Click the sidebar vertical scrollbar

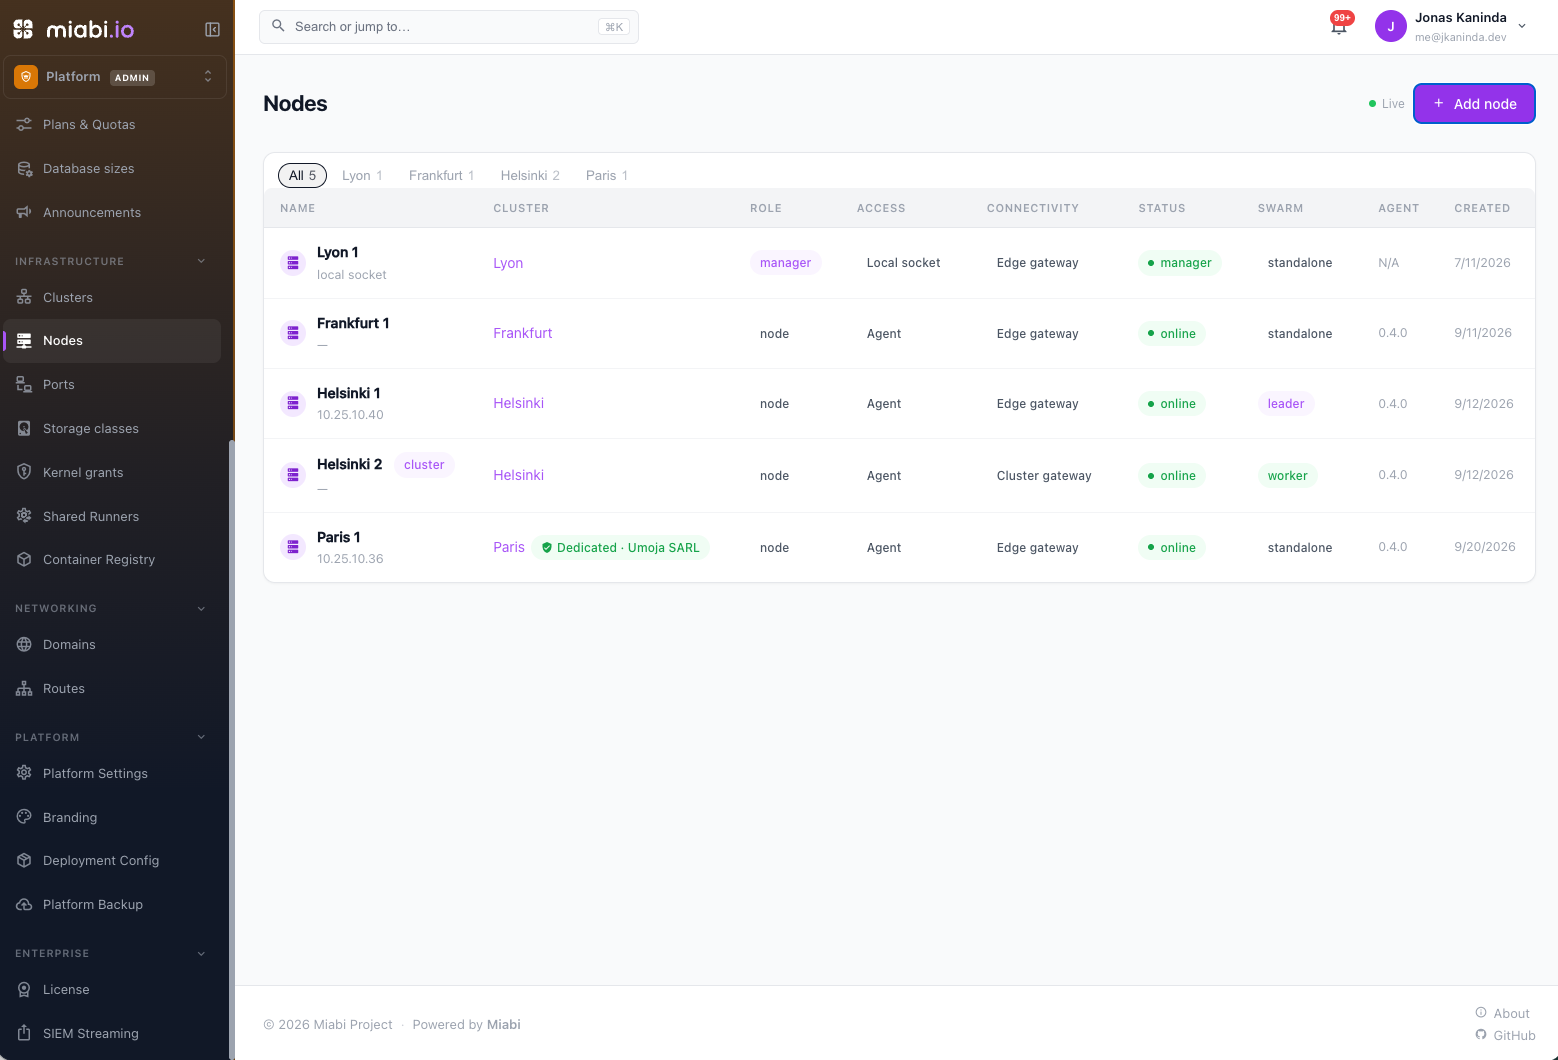pyautogui.click(x=231, y=750)
